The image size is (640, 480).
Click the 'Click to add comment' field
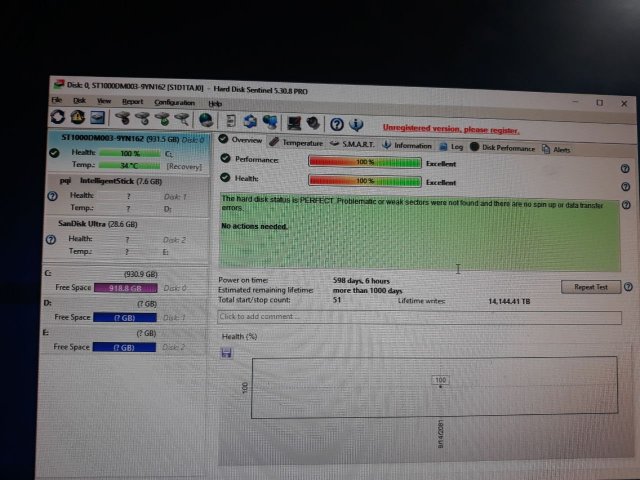420,317
